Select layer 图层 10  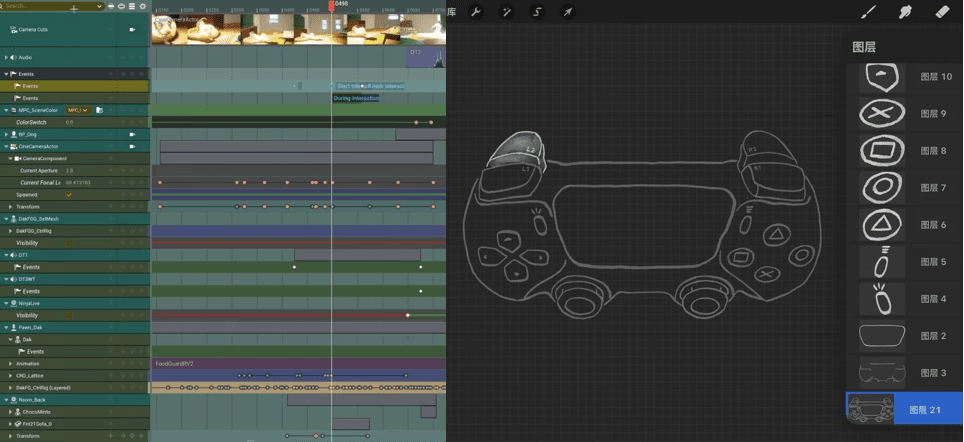coord(904,77)
